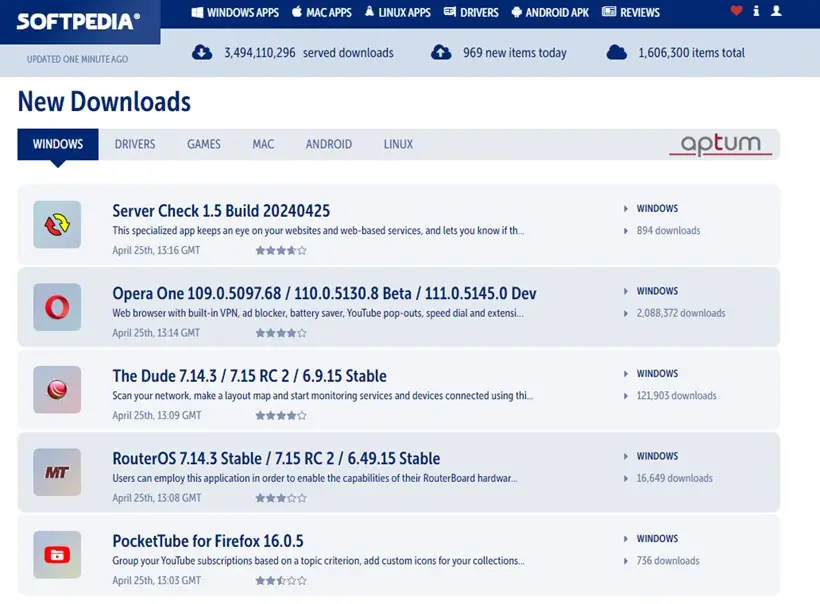Click the 16,649 downloads text
The height and width of the screenshot is (604, 820).
(x=675, y=478)
